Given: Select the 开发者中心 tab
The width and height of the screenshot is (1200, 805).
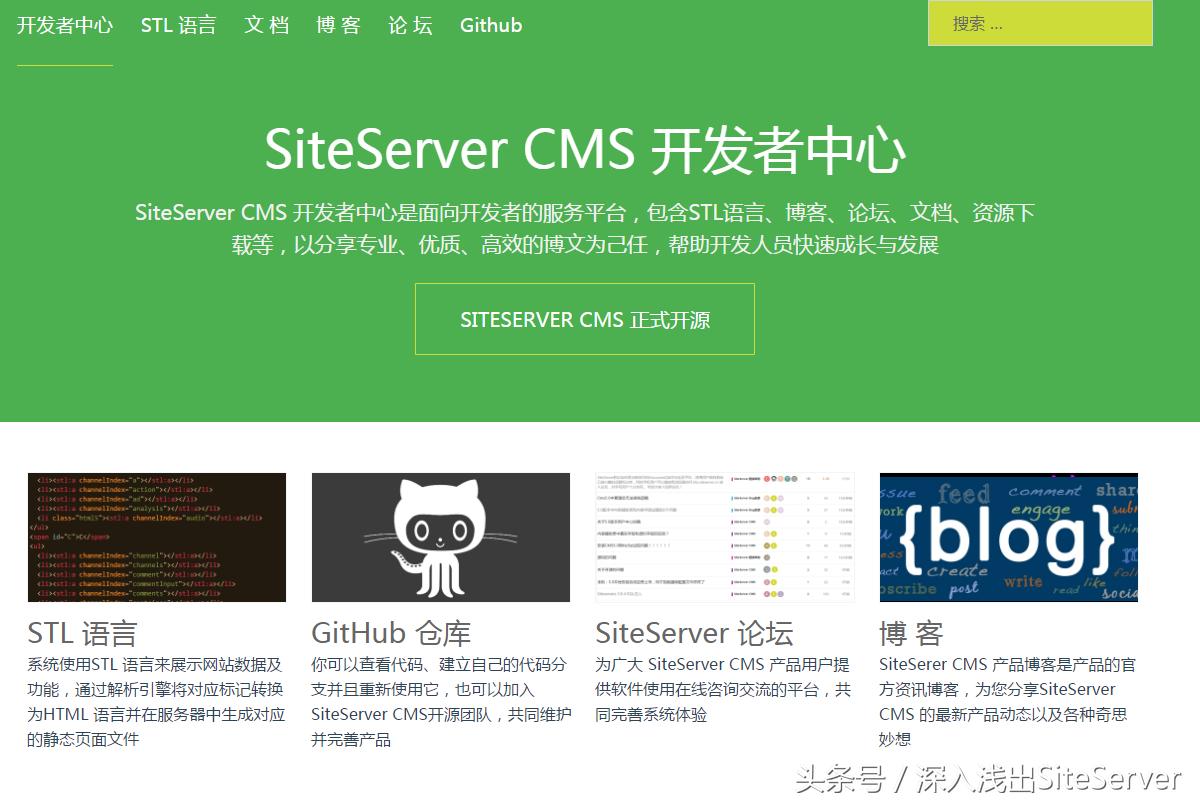Looking at the screenshot, I should click(65, 25).
